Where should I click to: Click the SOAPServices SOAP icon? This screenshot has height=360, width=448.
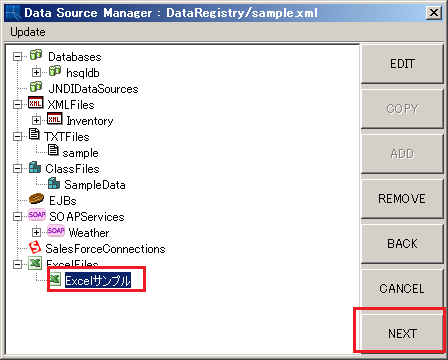(x=37, y=215)
